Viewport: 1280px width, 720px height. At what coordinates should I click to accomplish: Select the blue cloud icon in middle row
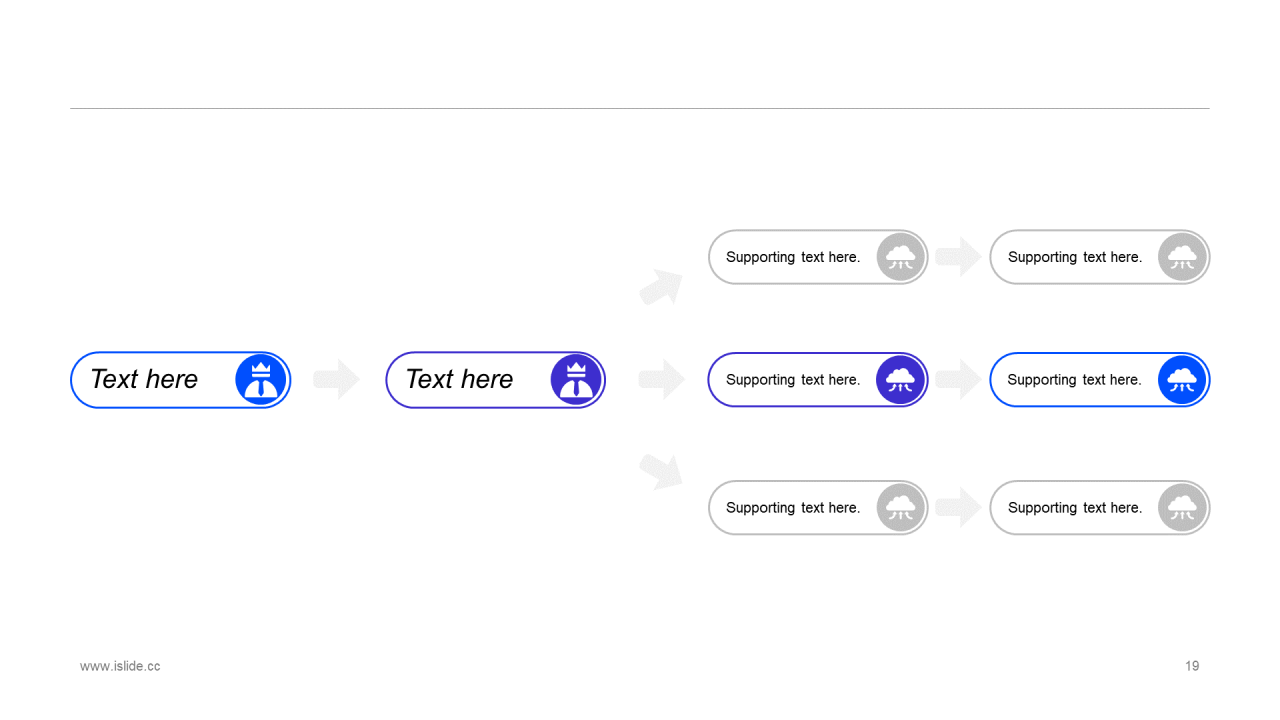[1183, 380]
